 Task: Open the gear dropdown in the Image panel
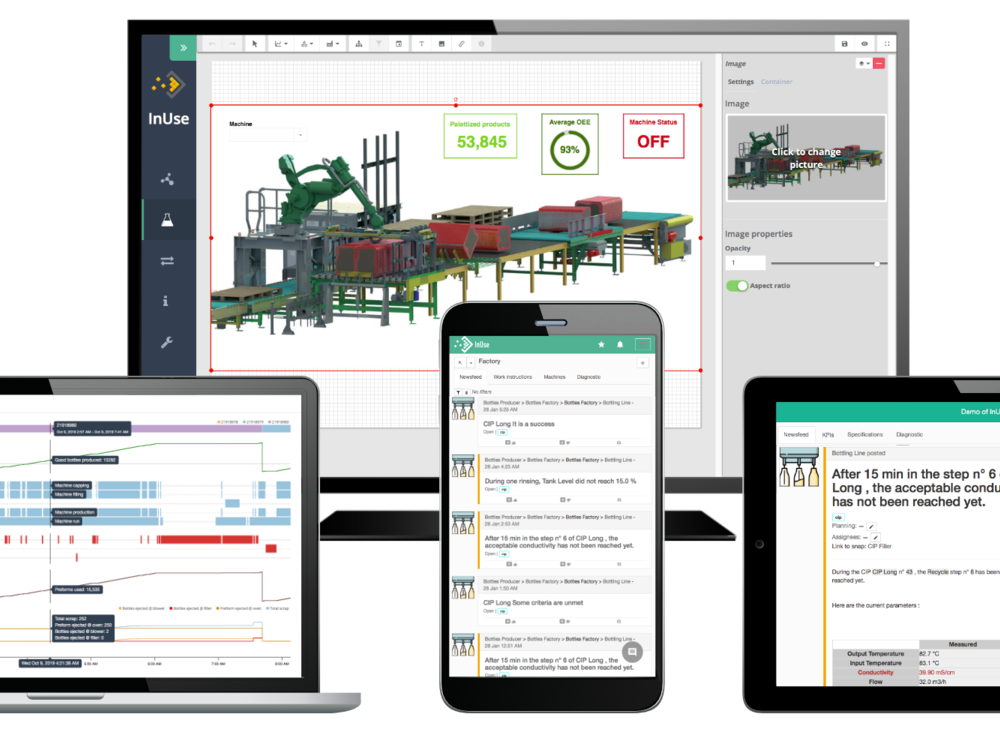pyautogui.click(x=864, y=64)
